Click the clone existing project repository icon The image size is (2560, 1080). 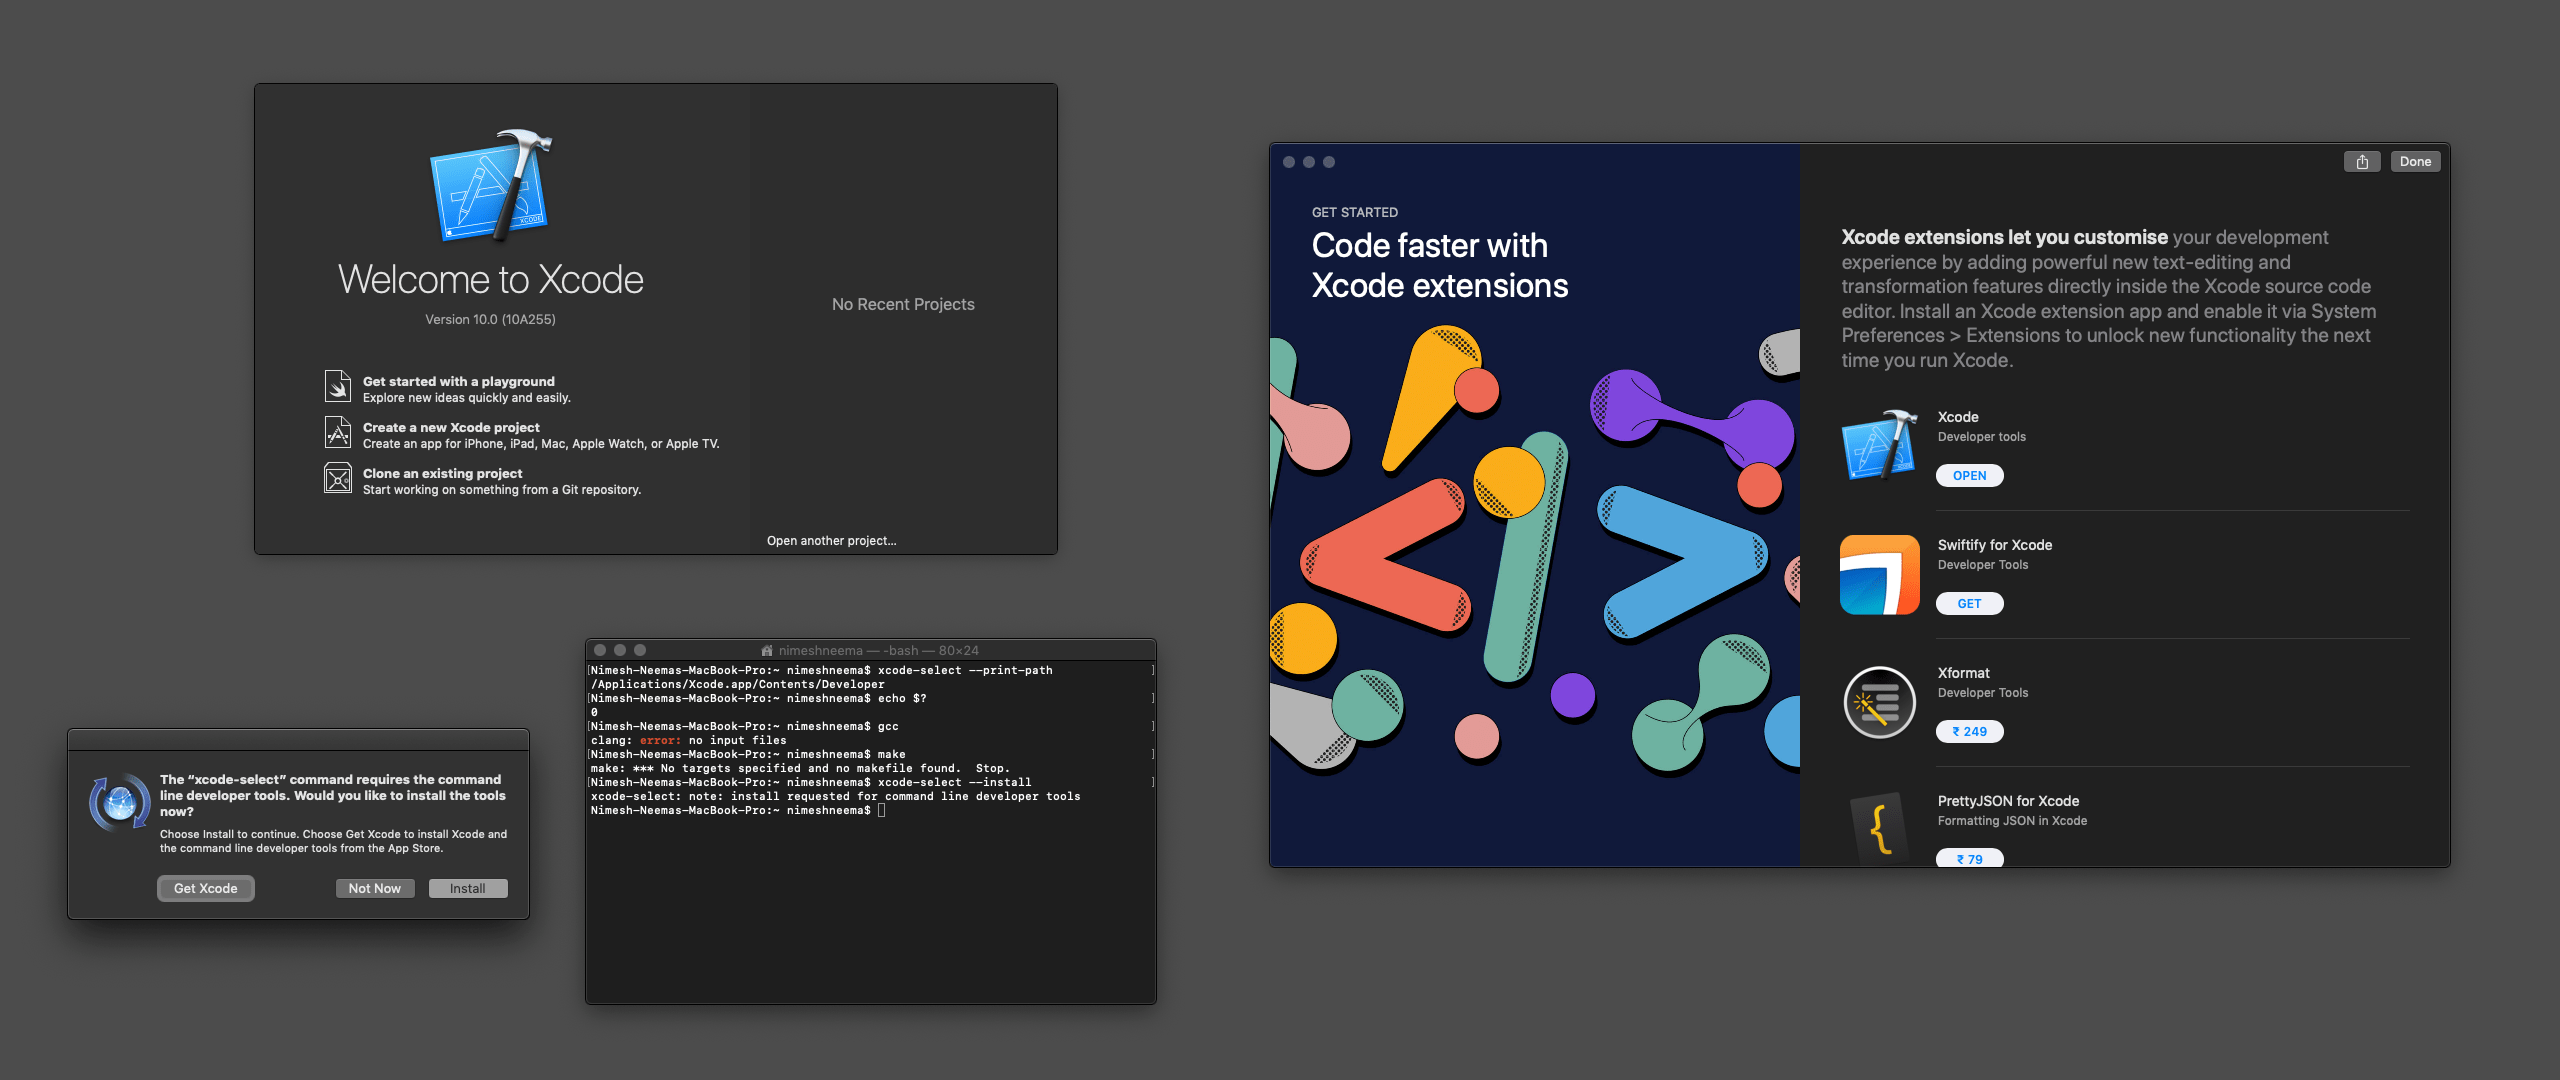pyautogui.click(x=338, y=479)
